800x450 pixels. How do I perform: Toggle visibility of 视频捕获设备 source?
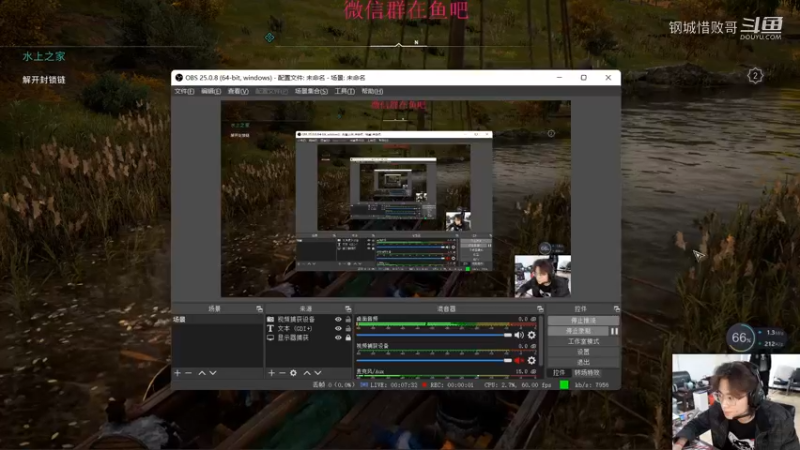pos(338,319)
